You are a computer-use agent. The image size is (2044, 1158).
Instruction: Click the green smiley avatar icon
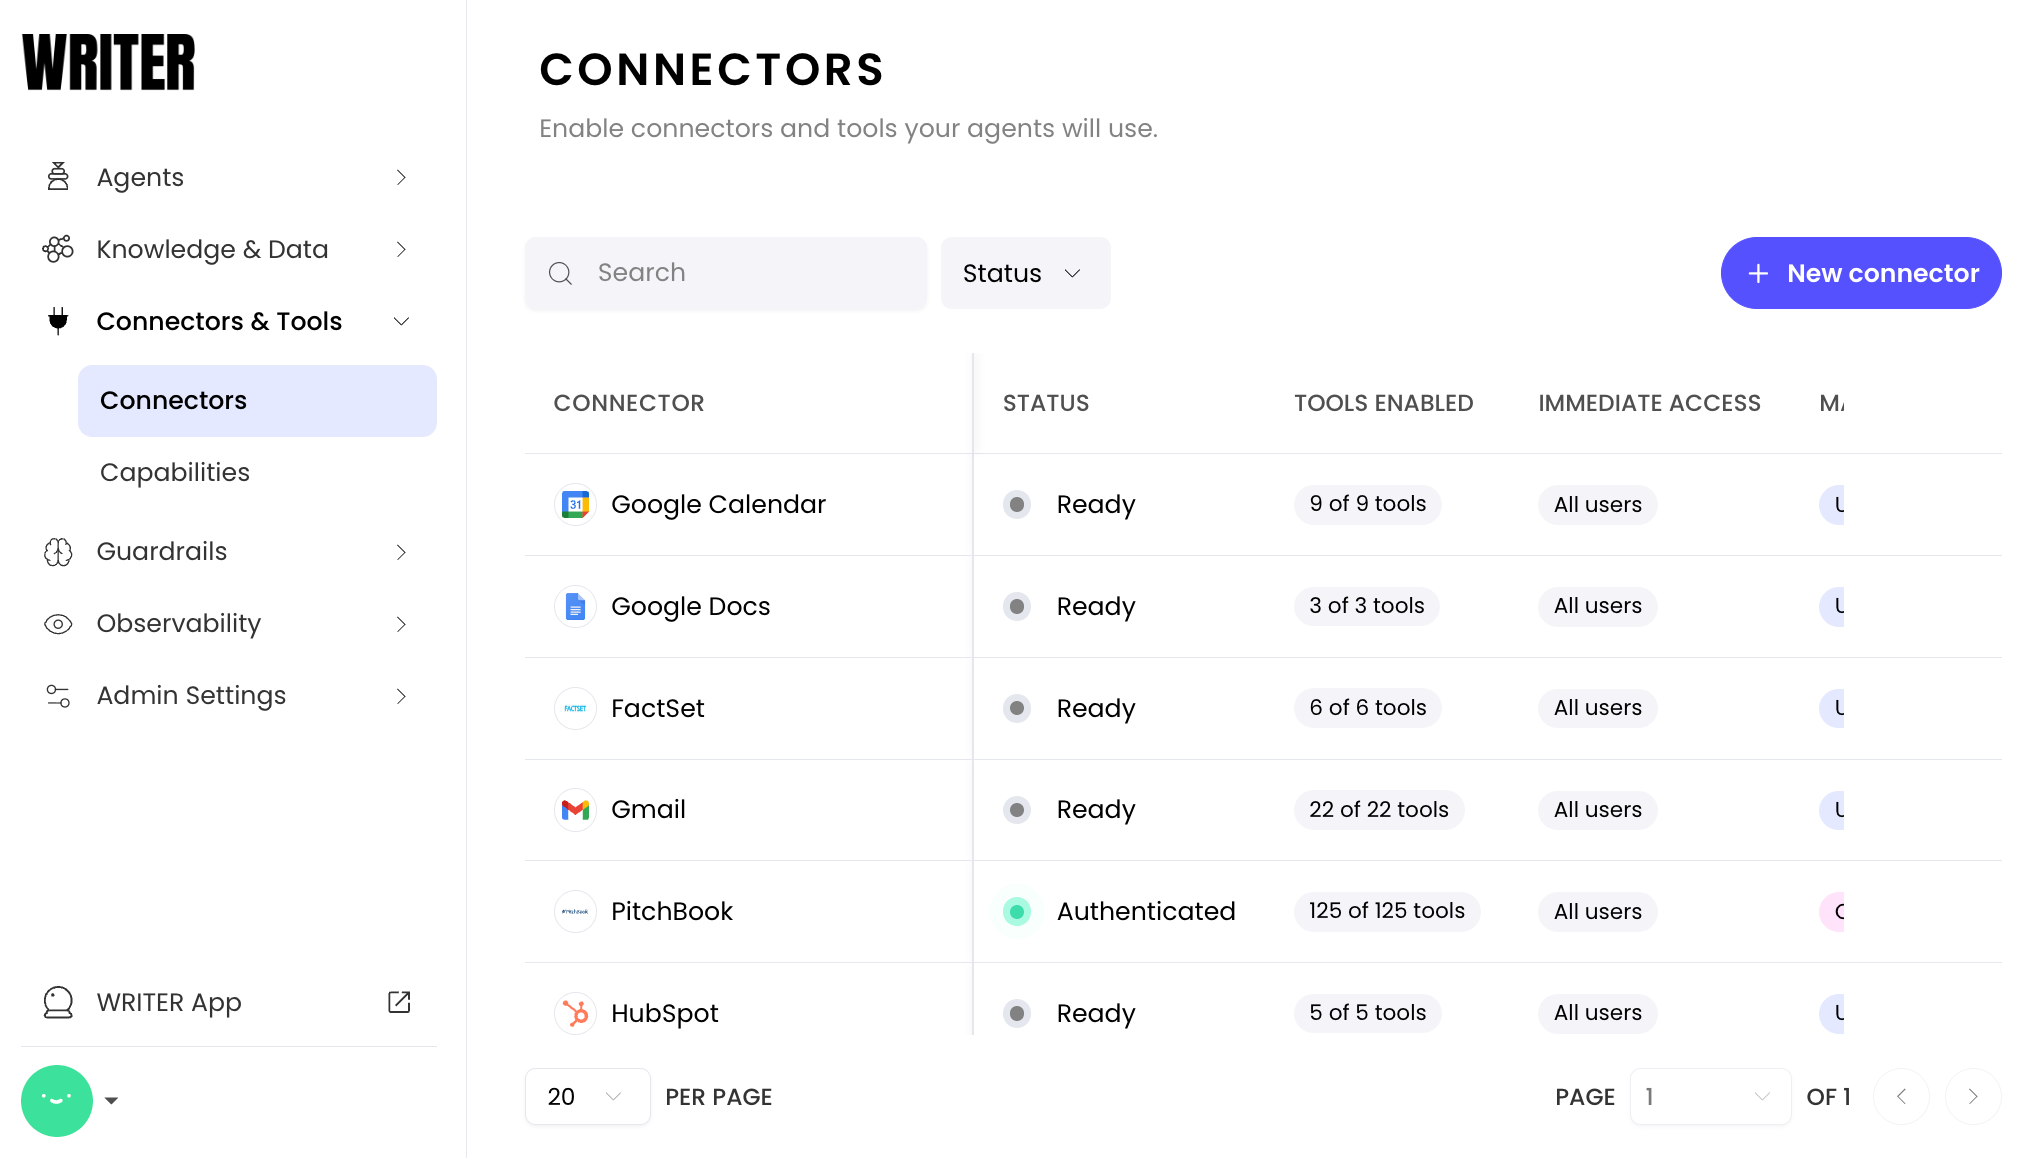(x=57, y=1100)
